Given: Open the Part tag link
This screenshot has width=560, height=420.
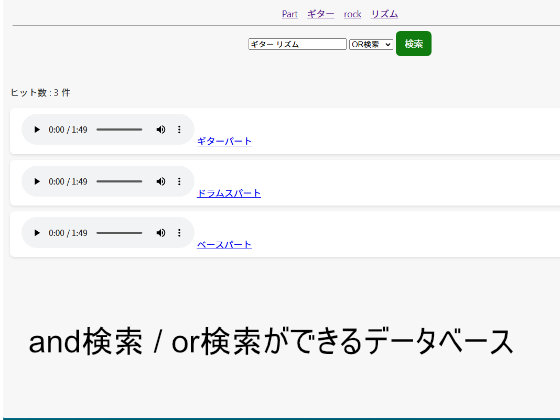Looking at the screenshot, I should [x=290, y=14].
